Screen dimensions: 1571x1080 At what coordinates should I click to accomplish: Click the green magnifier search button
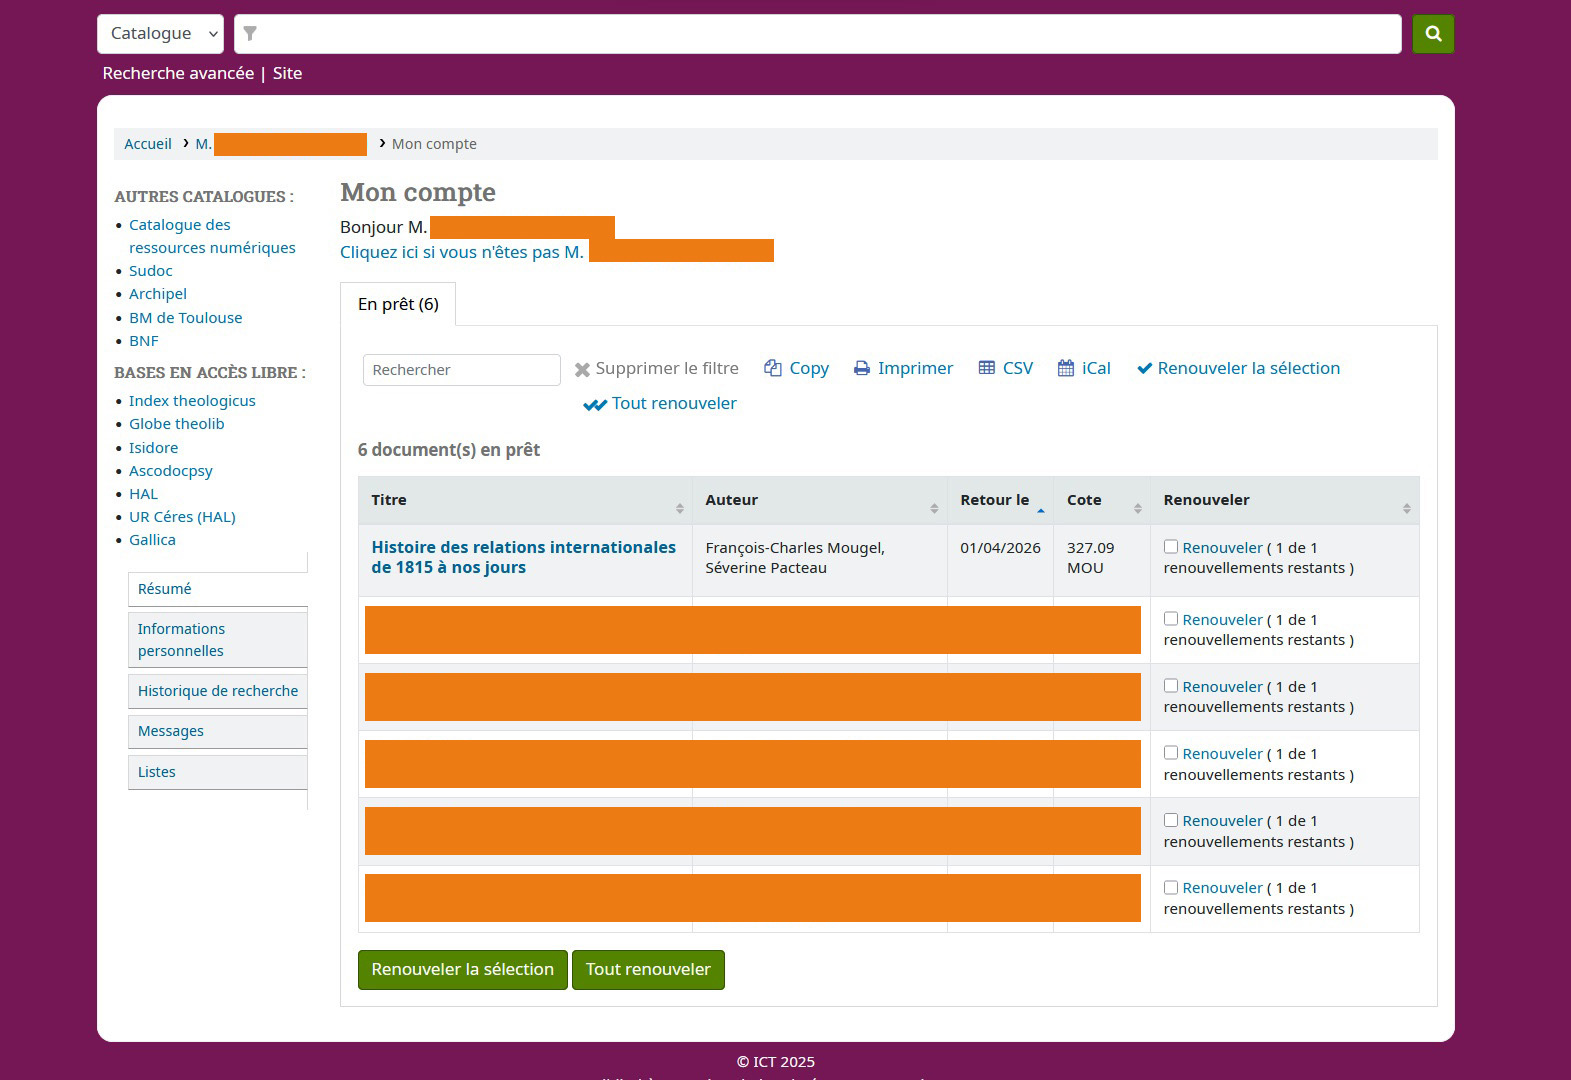(x=1432, y=34)
